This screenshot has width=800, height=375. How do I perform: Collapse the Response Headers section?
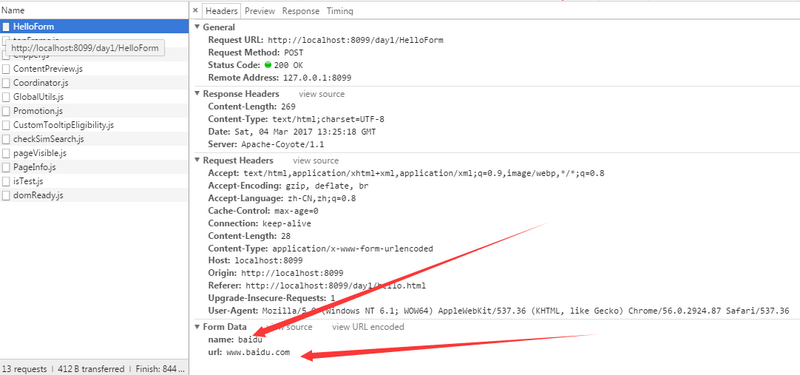click(197, 94)
